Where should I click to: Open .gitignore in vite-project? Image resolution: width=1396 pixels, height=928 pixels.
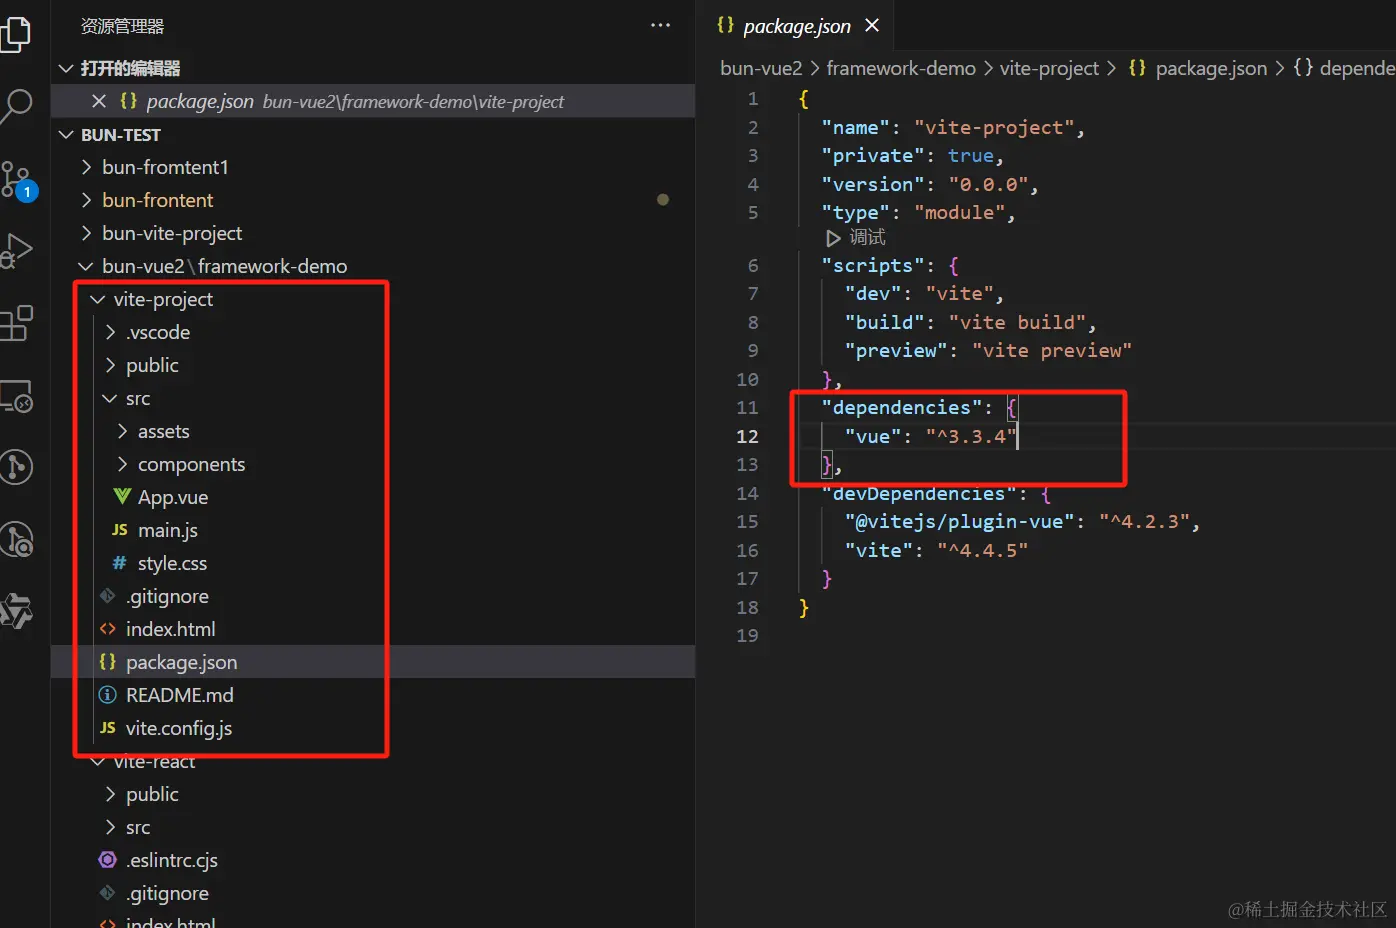pos(167,596)
